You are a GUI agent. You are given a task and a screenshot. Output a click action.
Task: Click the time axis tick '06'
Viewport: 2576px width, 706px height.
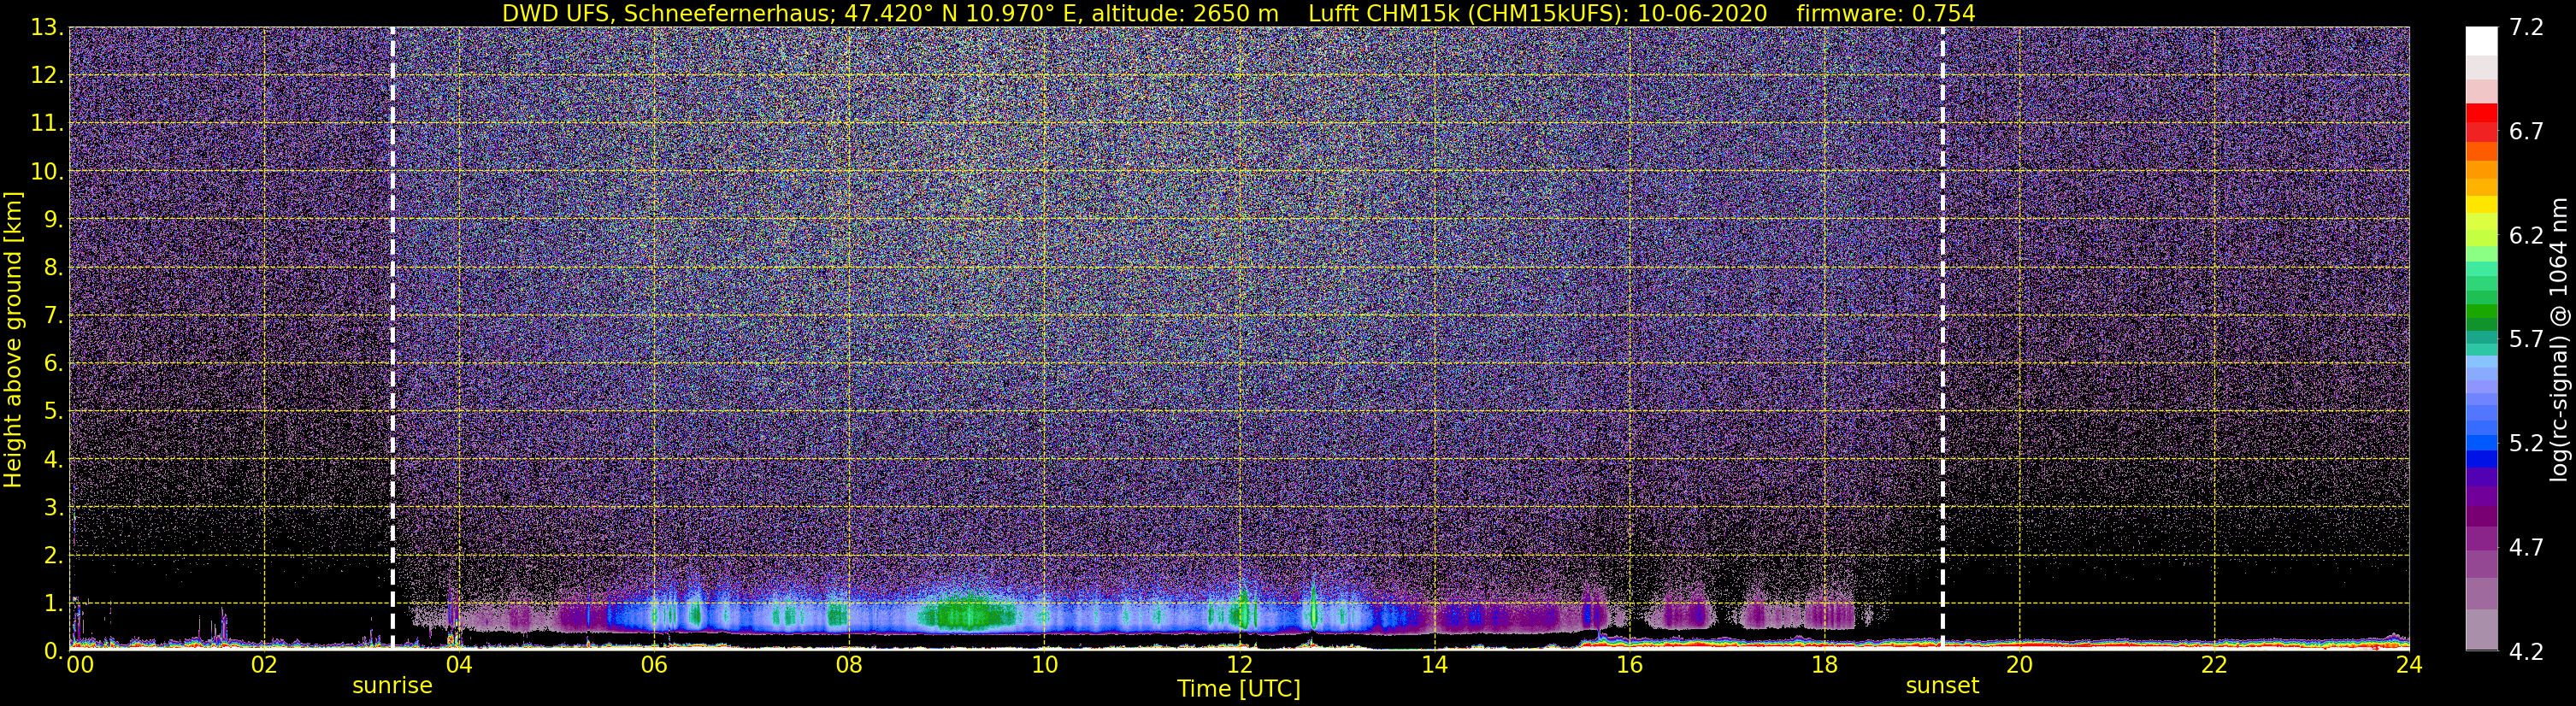(x=654, y=666)
